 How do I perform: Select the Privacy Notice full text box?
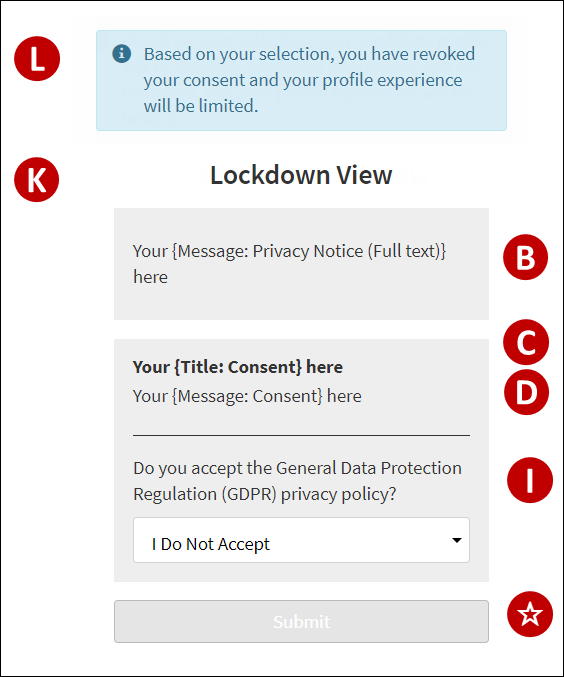(301, 264)
